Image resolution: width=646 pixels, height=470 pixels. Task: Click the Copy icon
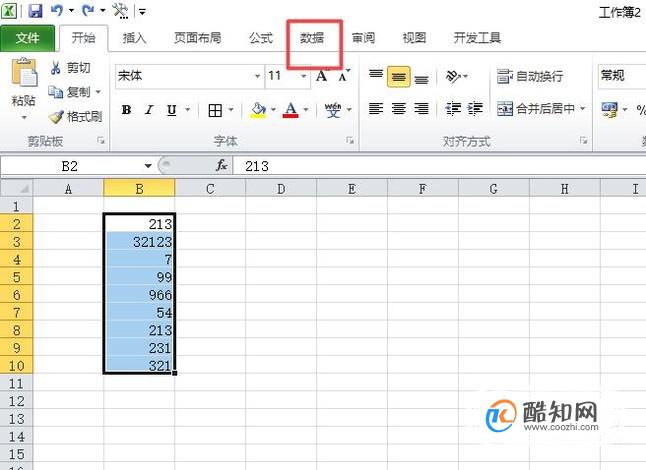coord(56,91)
